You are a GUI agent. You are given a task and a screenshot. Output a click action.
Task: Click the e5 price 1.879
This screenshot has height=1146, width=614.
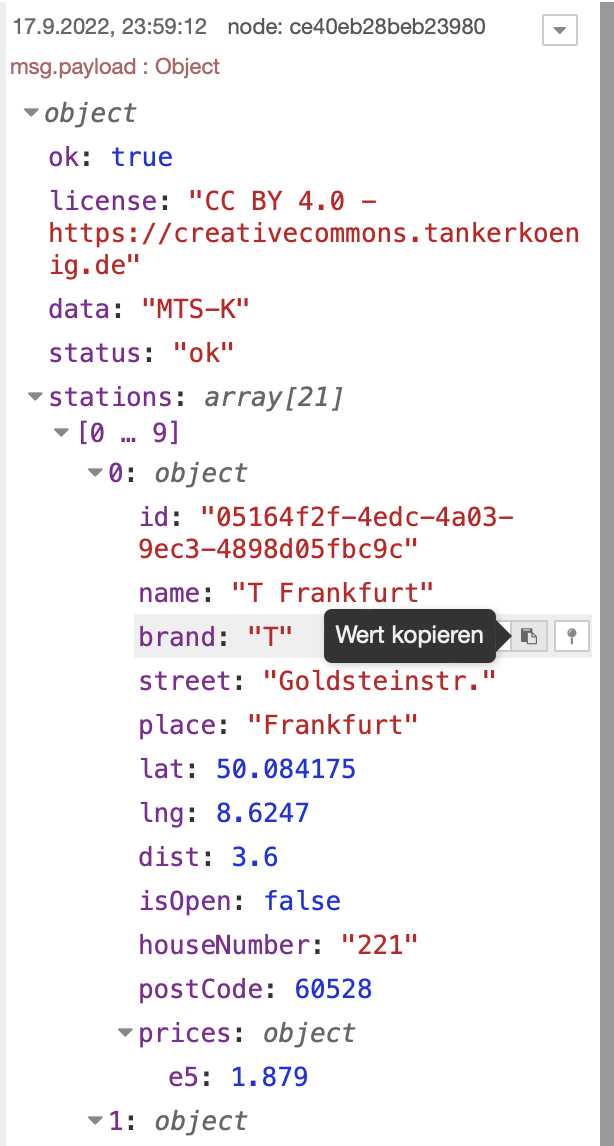(269, 1077)
